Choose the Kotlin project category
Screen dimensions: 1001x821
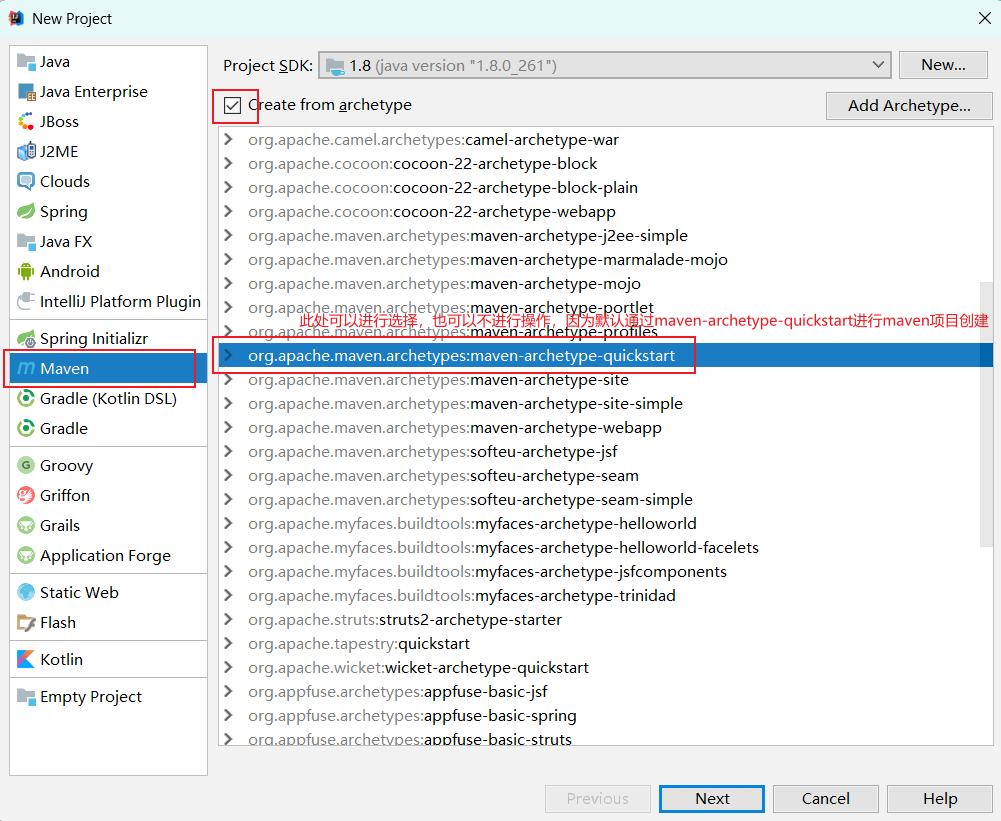pyautogui.click(x=109, y=660)
